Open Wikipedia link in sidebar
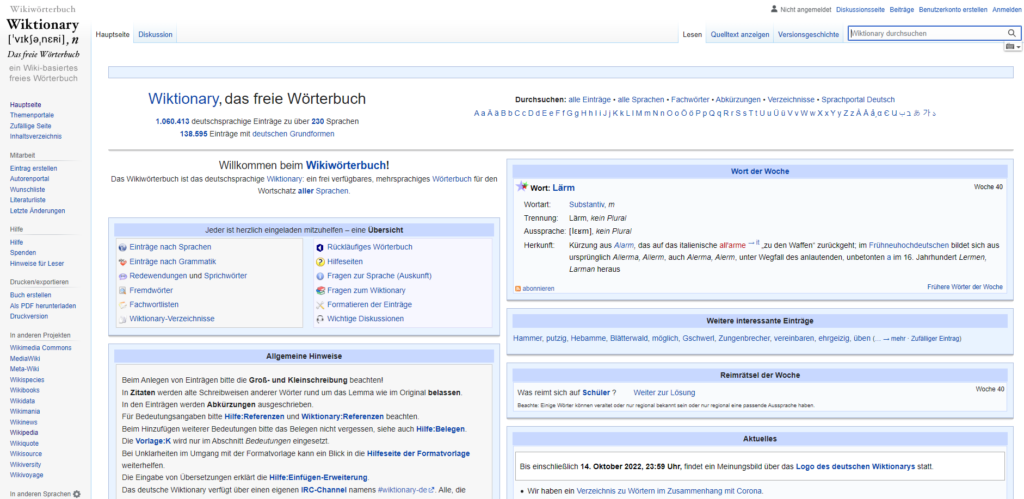The height and width of the screenshot is (499, 1024). (24, 432)
